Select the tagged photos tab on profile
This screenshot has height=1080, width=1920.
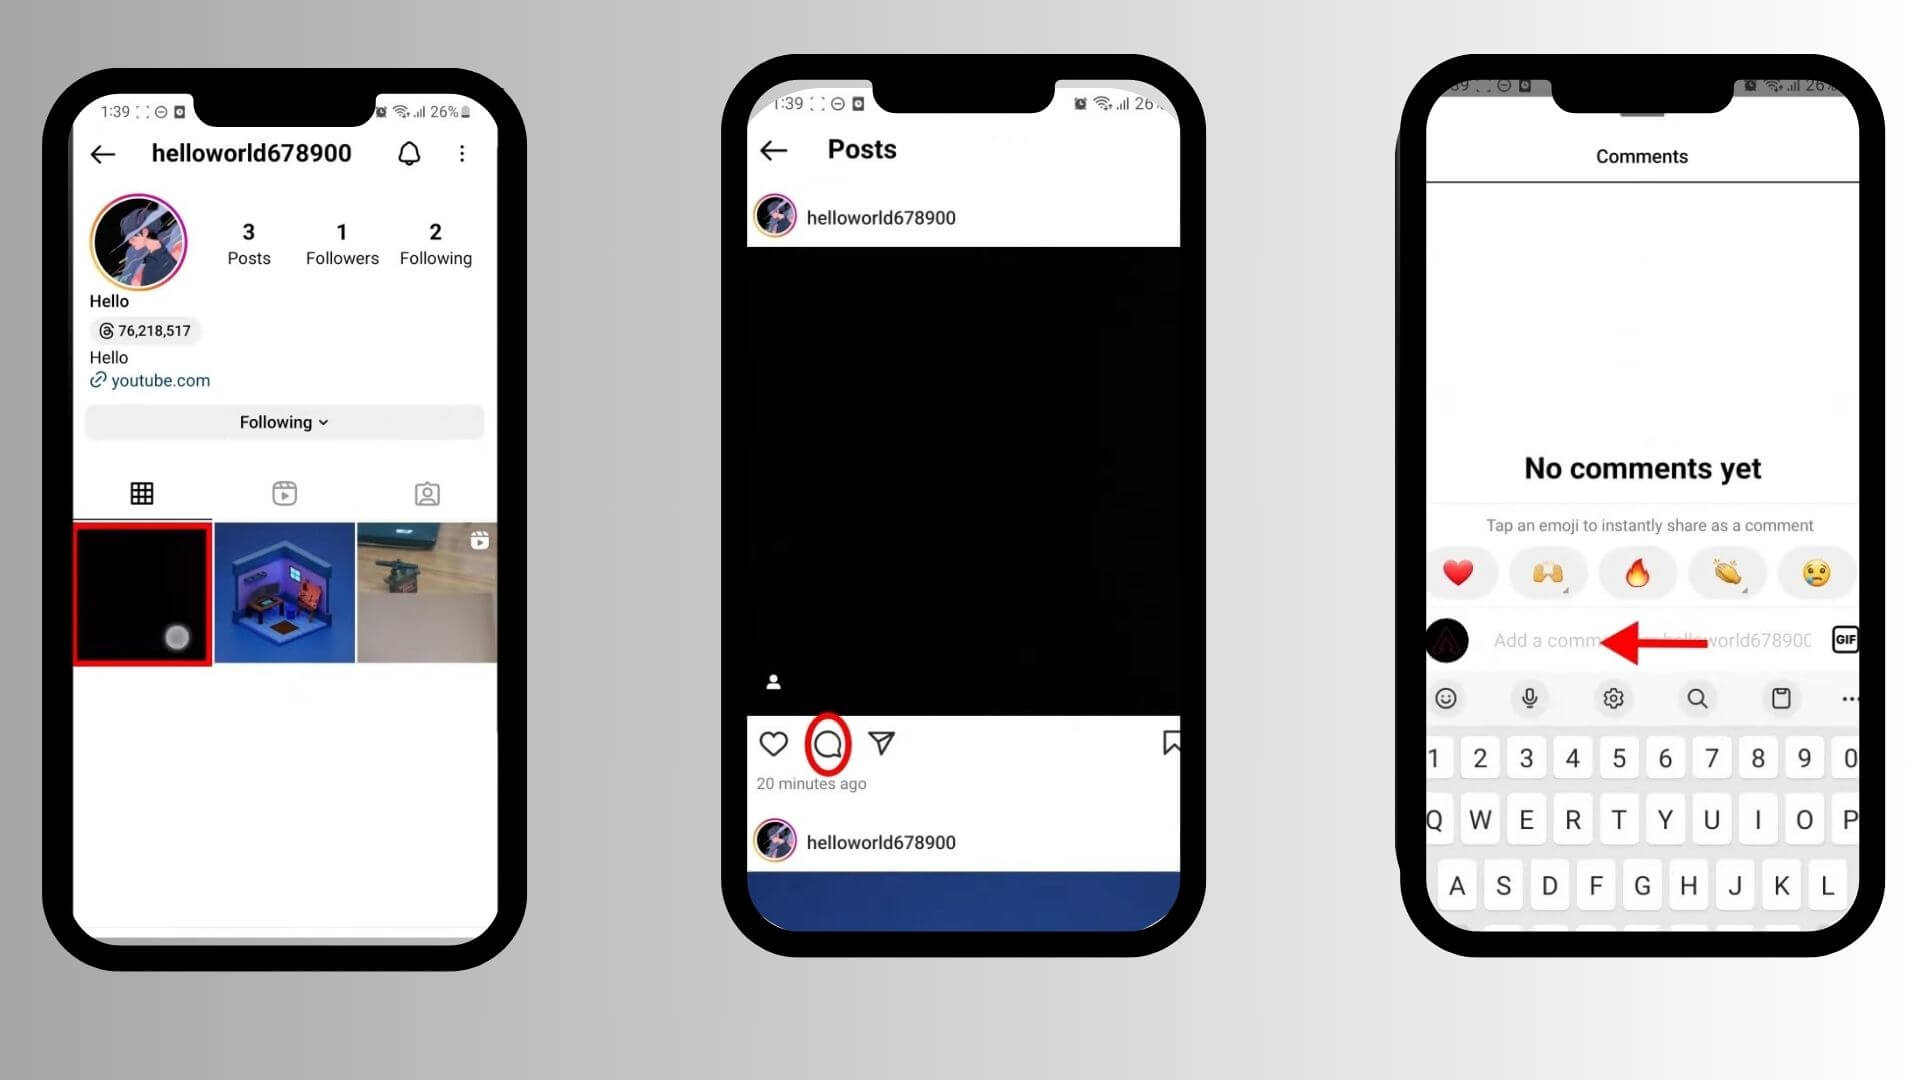click(x=426, y=492)
